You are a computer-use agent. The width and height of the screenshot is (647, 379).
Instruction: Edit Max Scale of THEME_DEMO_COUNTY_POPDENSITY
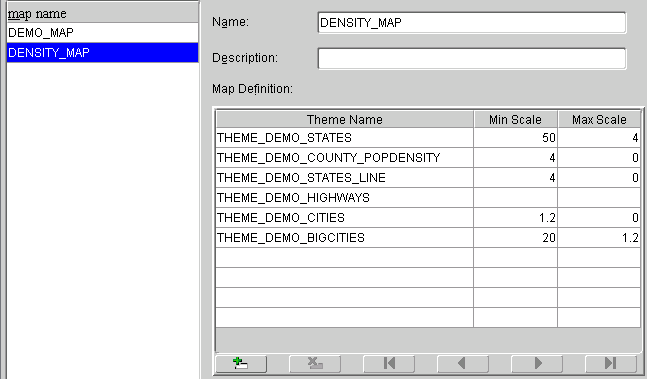(599, 158)
